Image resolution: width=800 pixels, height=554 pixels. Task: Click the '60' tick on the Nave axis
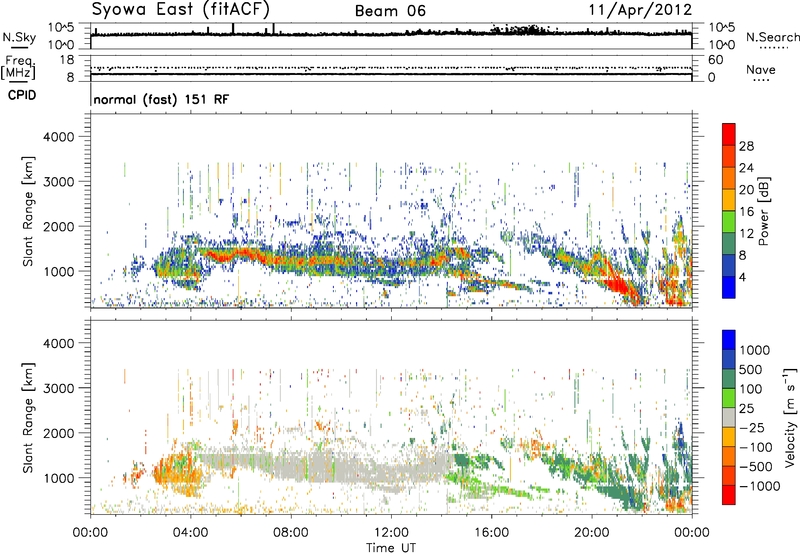[x=715, y=60]
